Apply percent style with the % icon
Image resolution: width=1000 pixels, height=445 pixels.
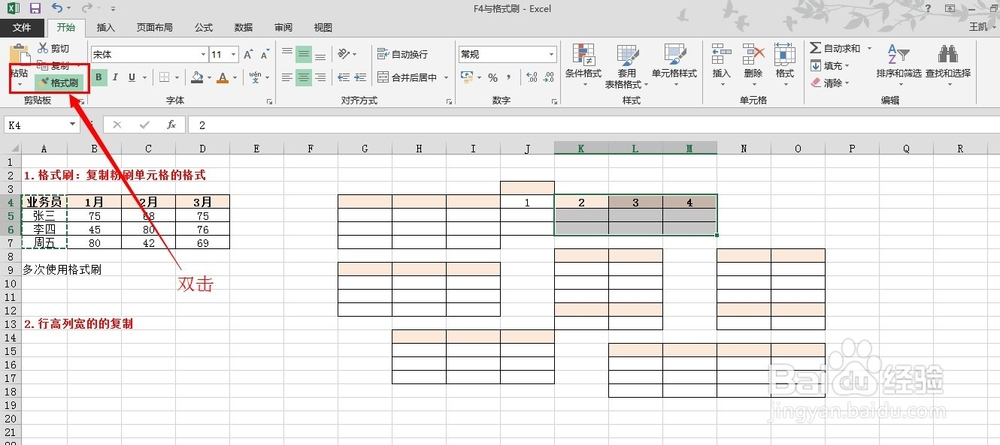pyautogui.click(x=492, y=77)
